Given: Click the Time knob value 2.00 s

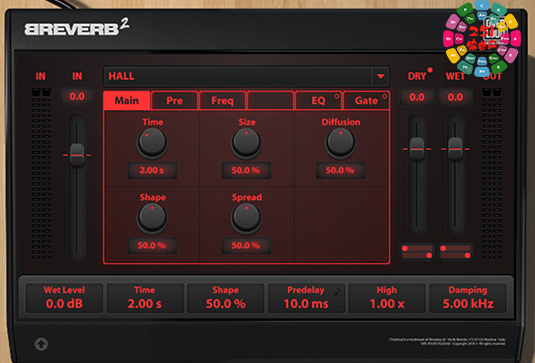Looking at the screenshot, I should tap(152, 170).
